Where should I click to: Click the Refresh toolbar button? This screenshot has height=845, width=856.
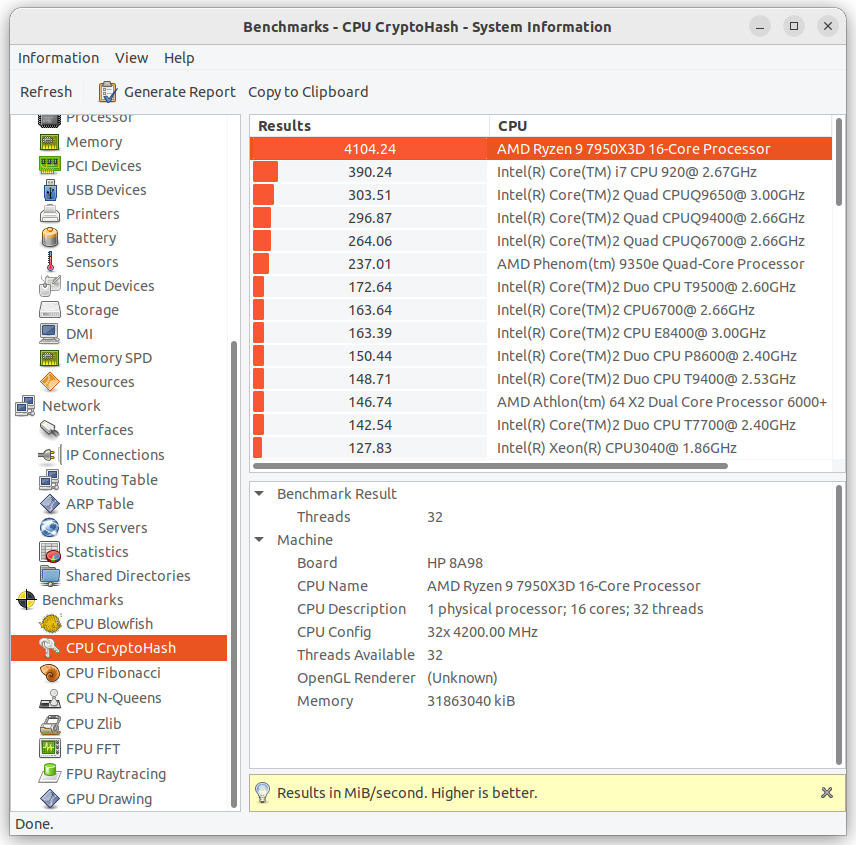pyautogui.click(x=46, y=92)
